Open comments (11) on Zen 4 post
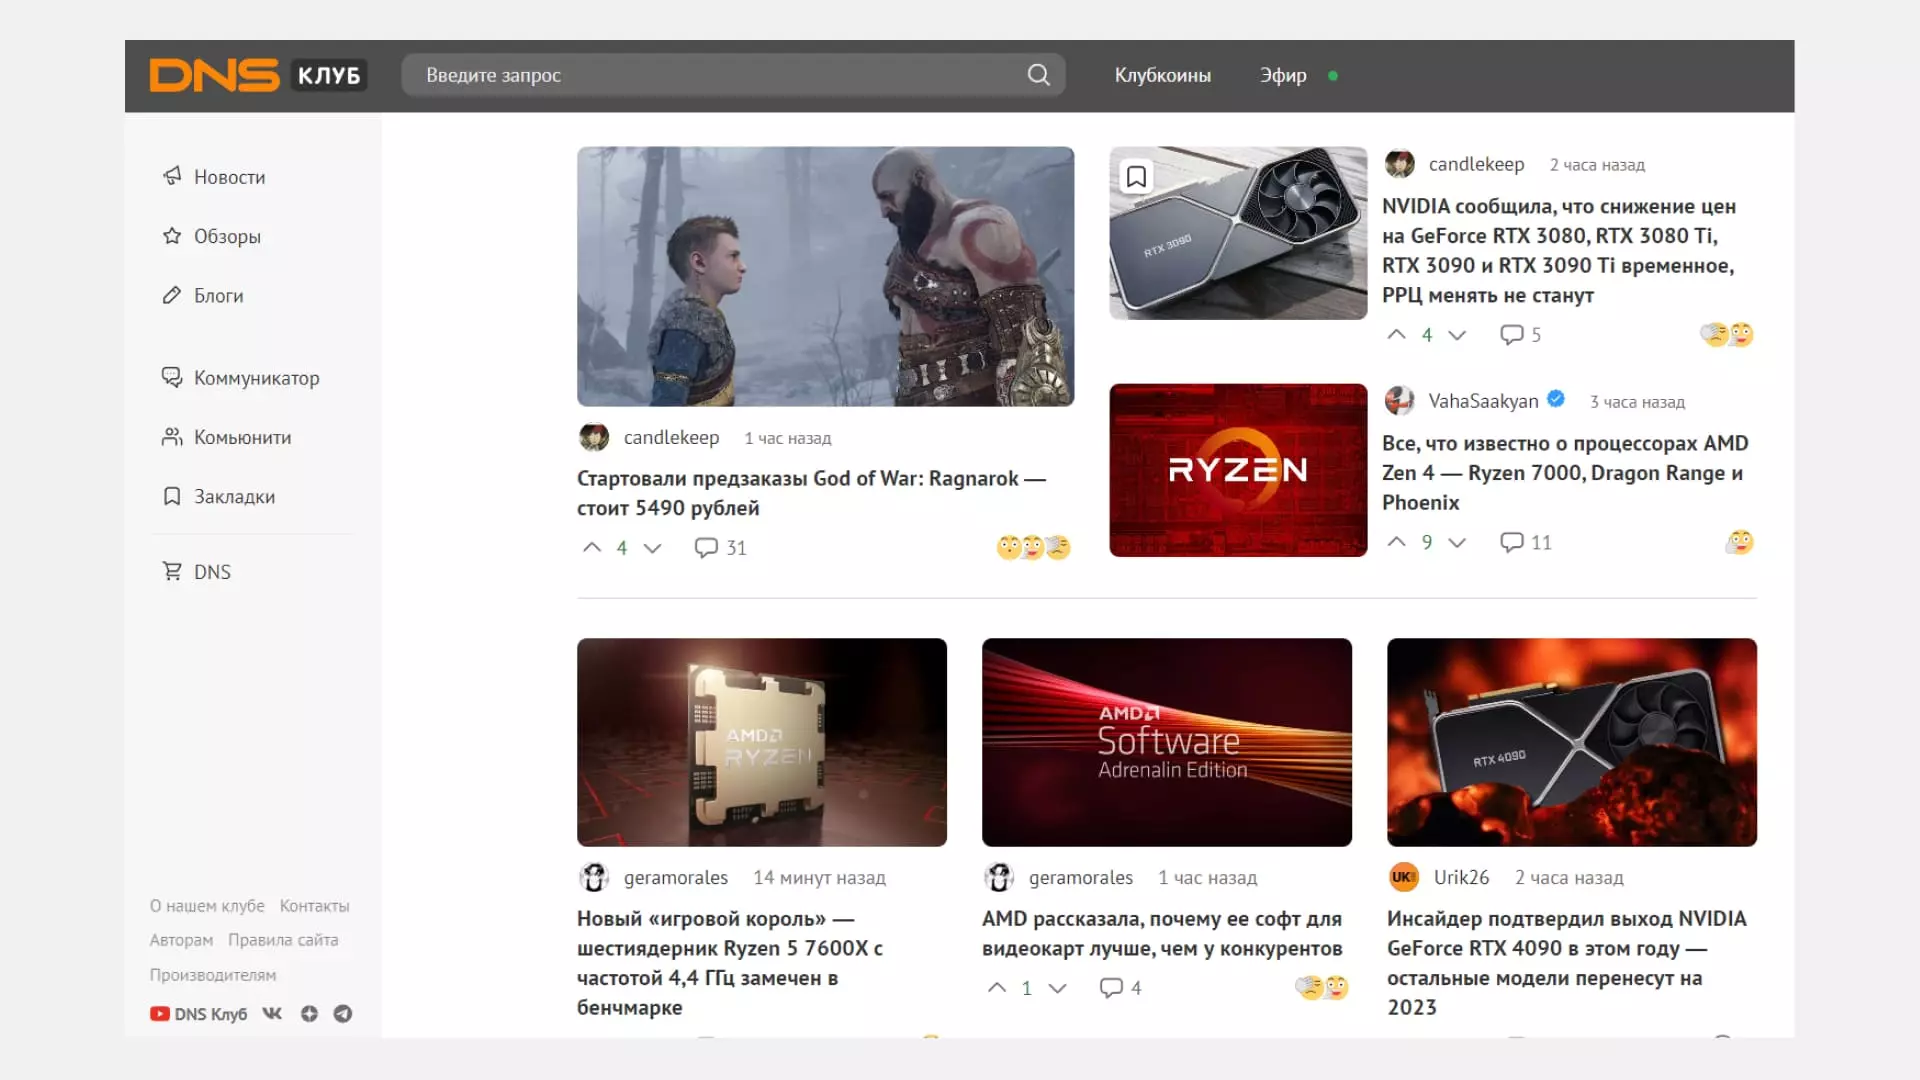This screenshot has height=1080, width=1920. (x=1526, y=541)
